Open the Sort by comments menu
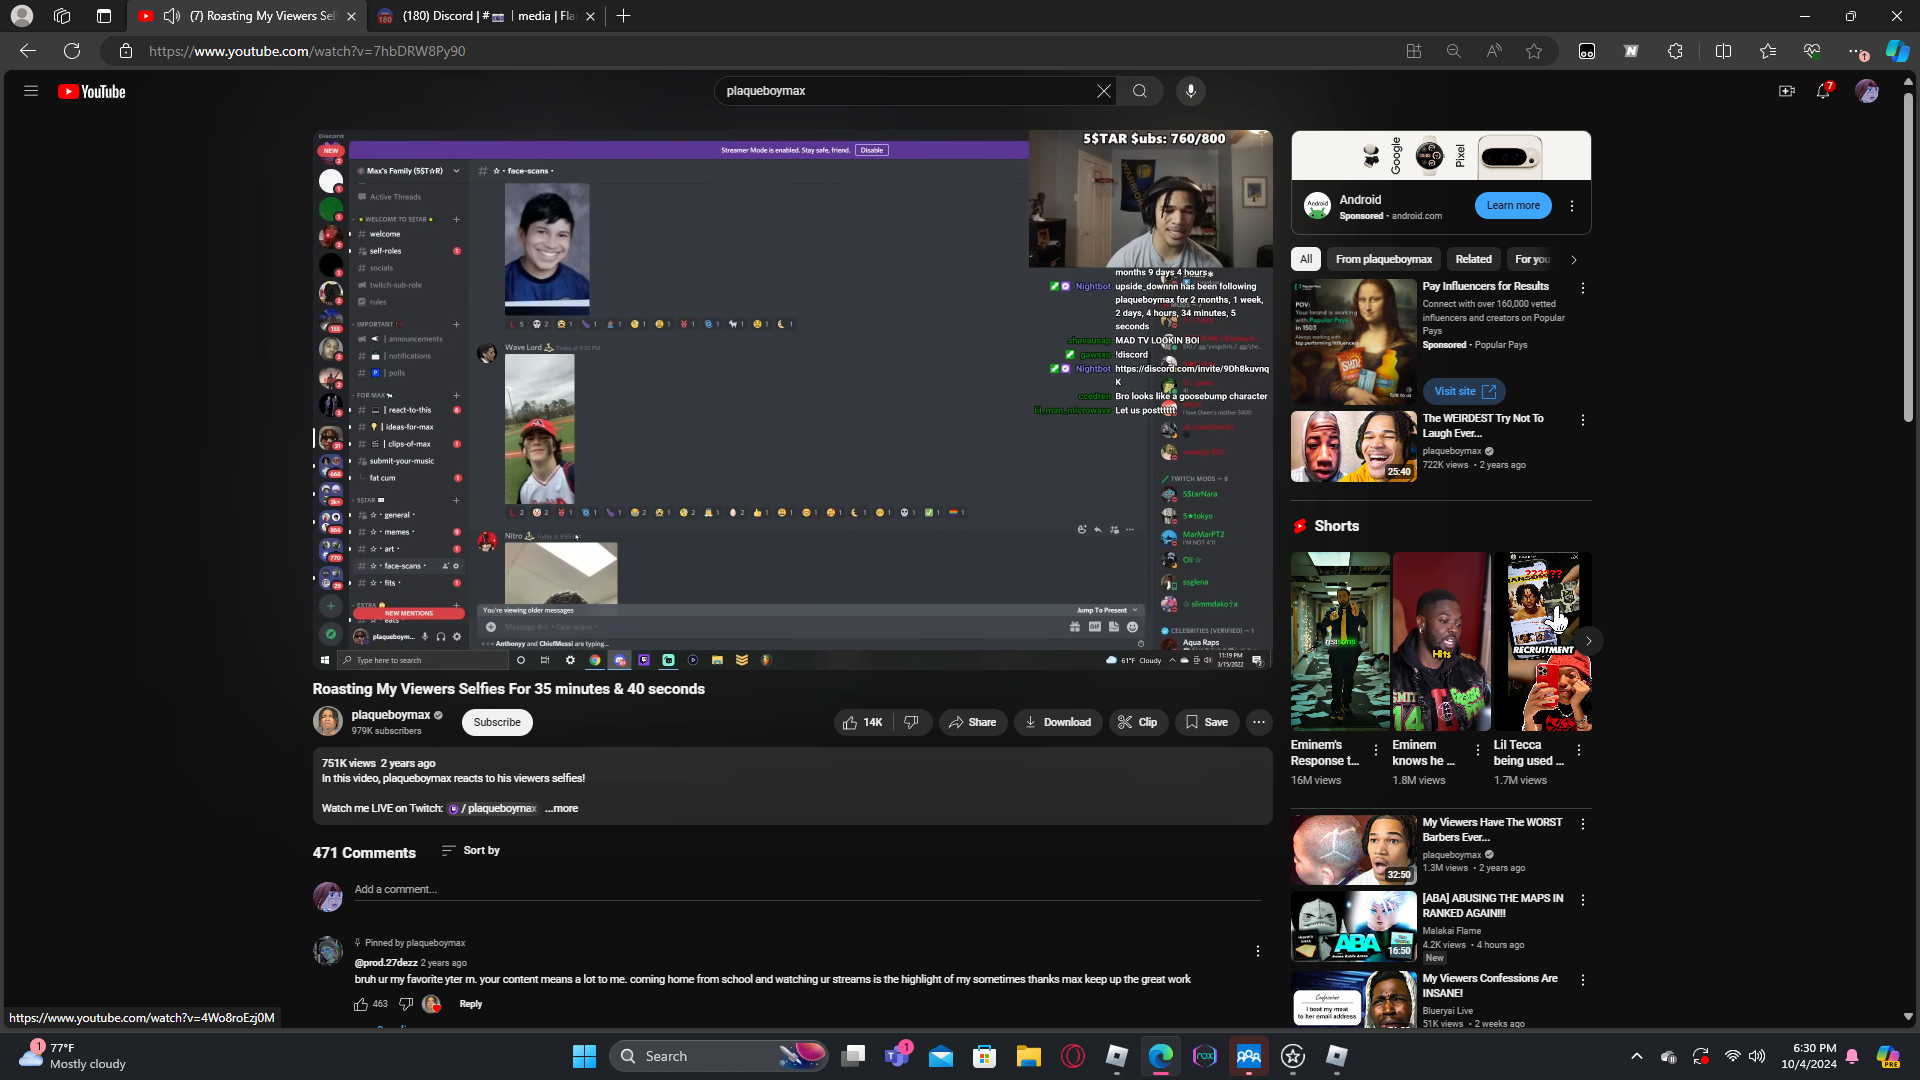Screen dimensions: 1920x1080 coord(471,850)
